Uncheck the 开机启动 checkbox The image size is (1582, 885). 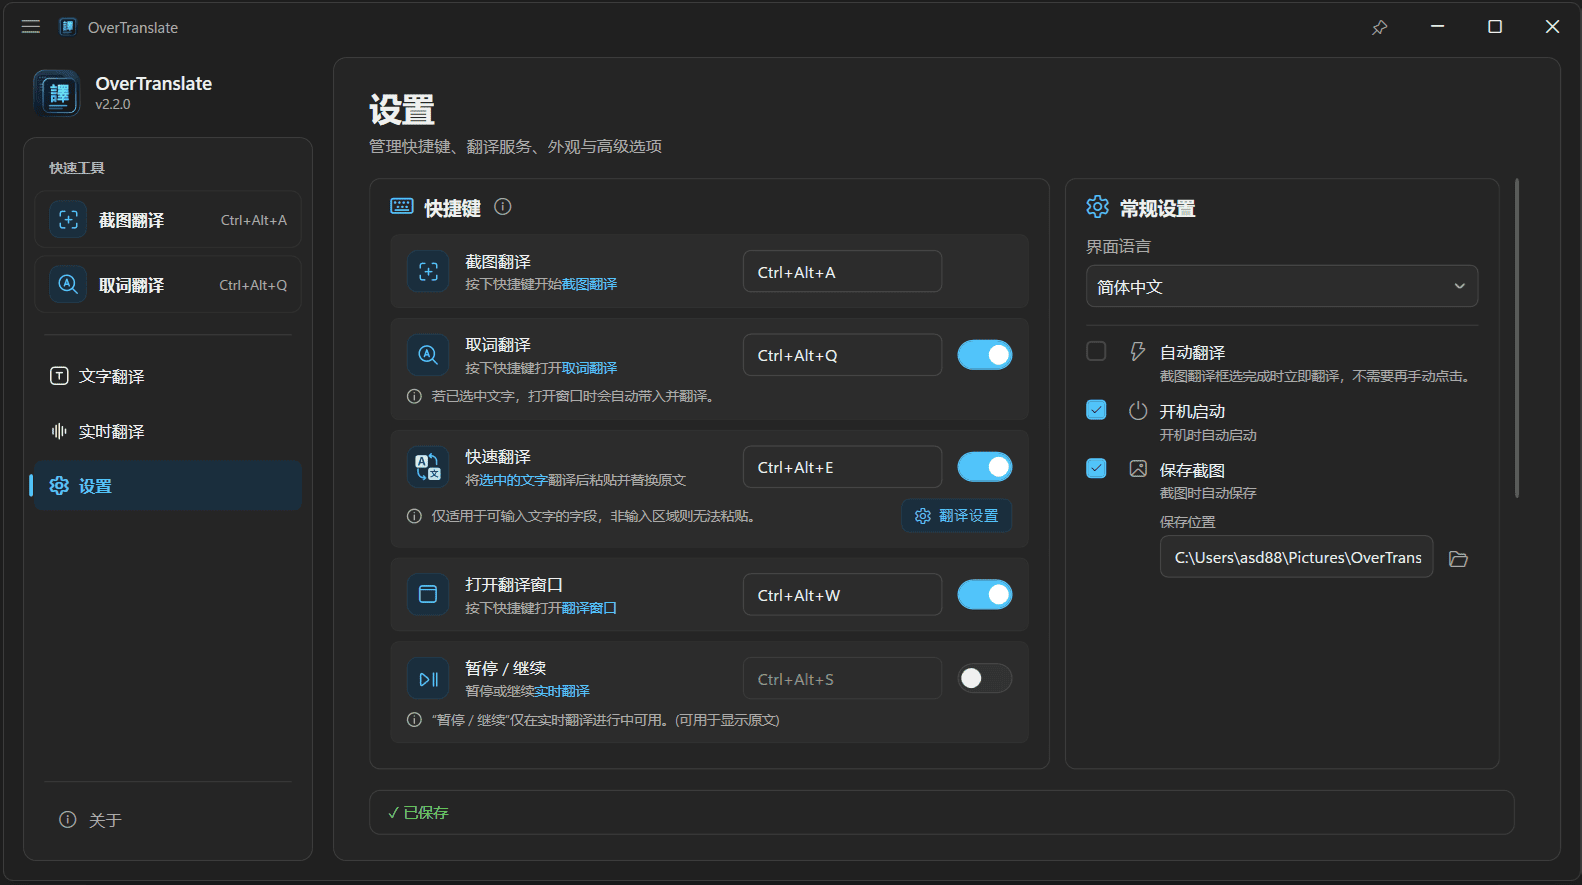click(1096, 410)
